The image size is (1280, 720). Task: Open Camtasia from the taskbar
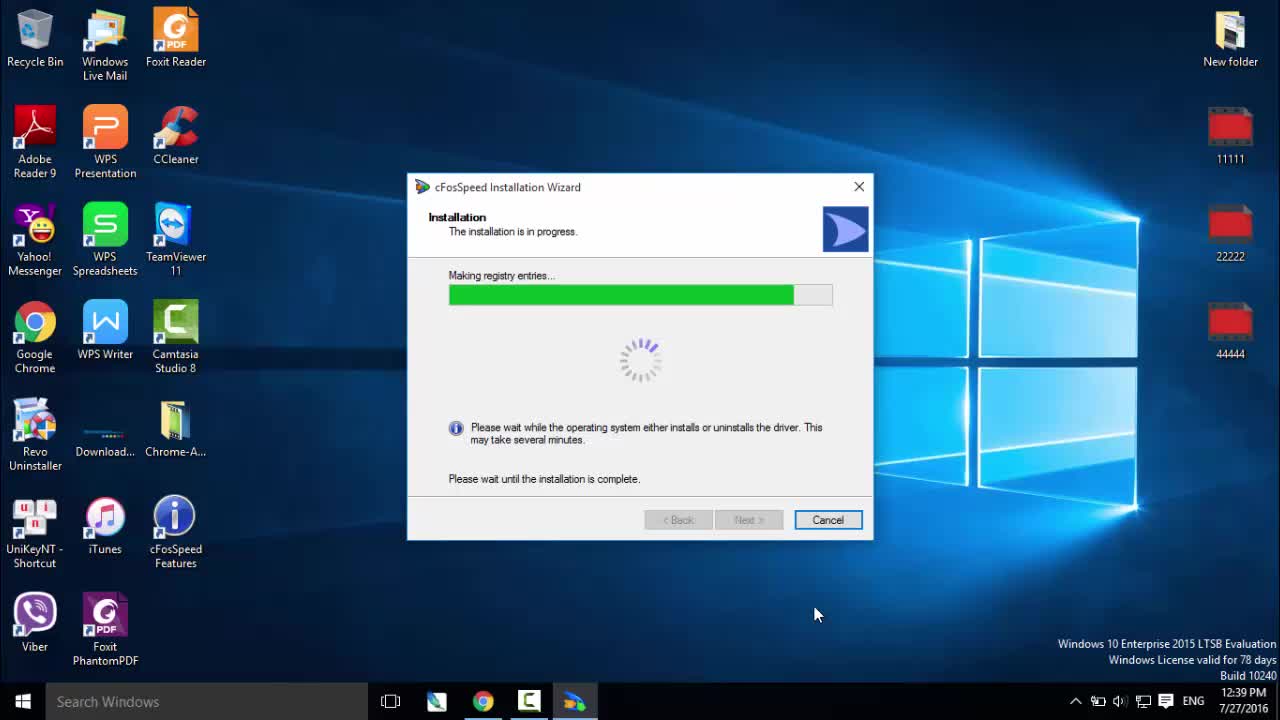tap(529, 701)
